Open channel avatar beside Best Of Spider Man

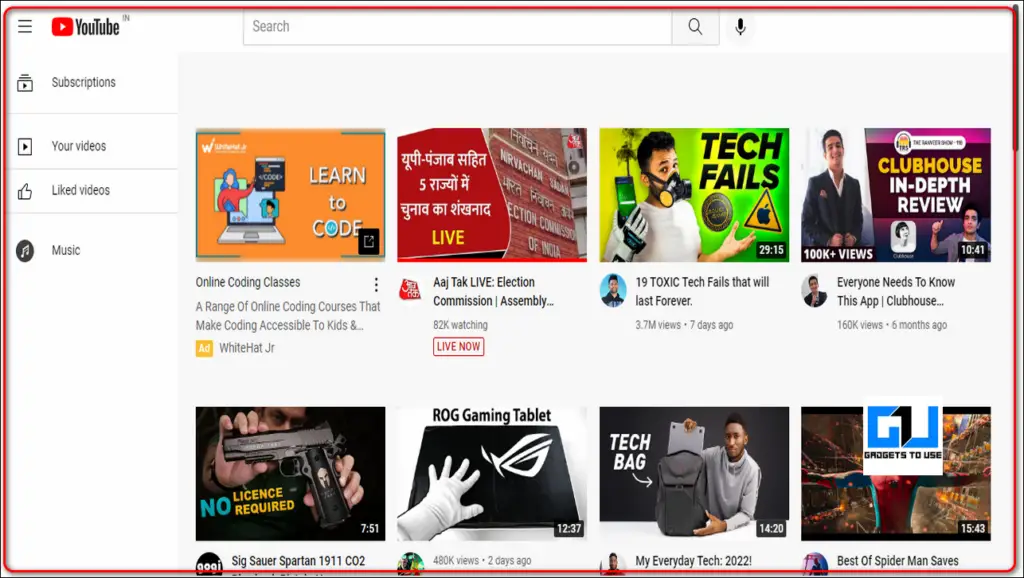coord(814,564)
